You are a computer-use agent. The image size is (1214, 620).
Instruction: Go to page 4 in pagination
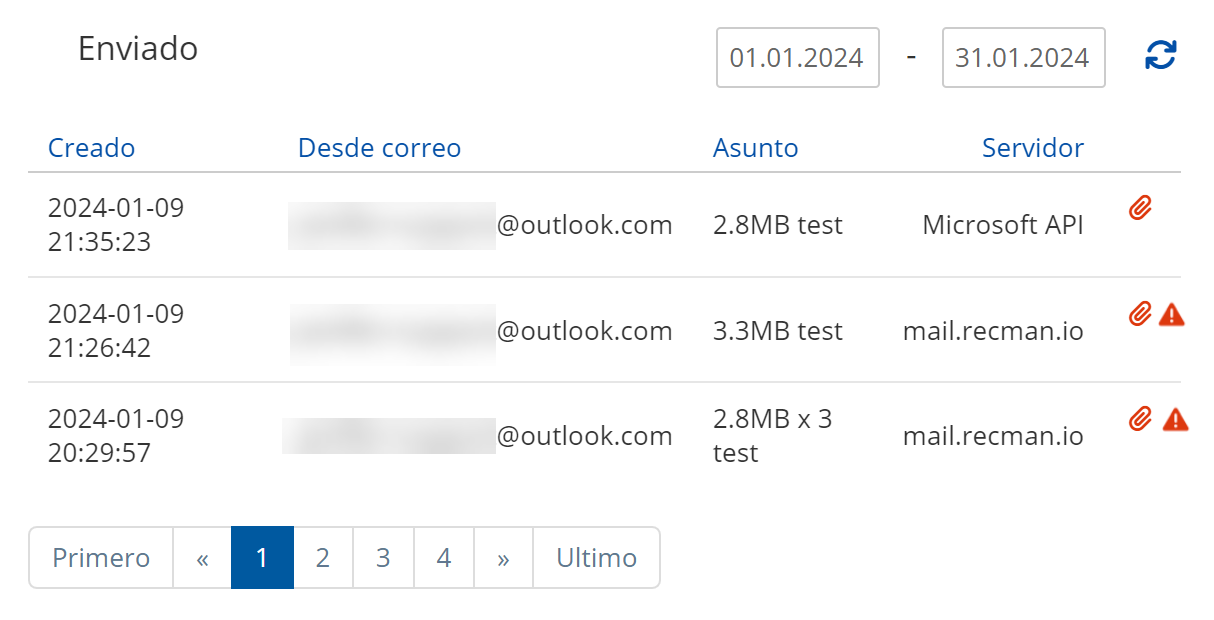pyautogui.click(x=444, y=557)
